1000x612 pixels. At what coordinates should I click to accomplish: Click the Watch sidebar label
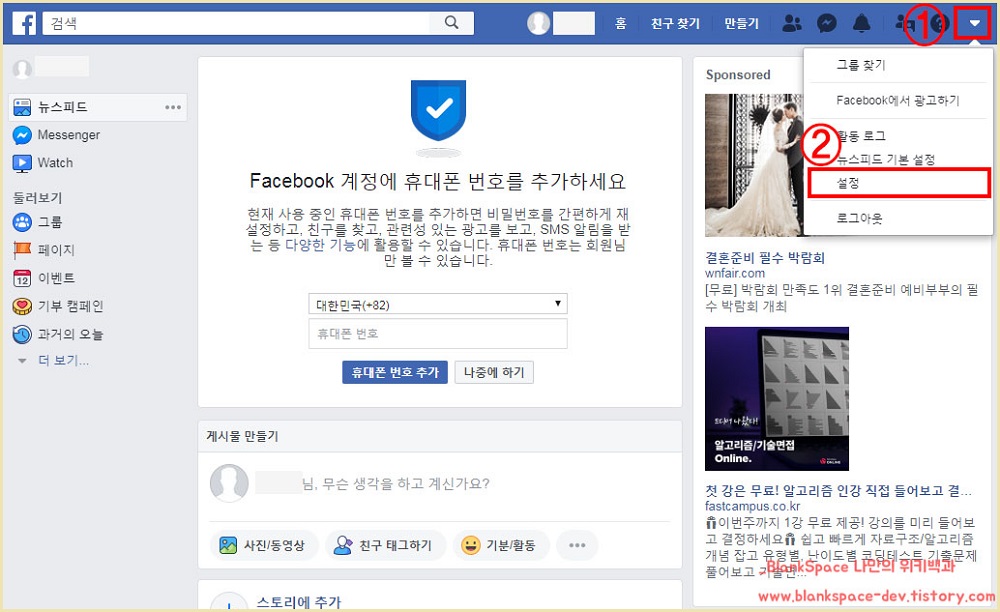pos(55,163)
